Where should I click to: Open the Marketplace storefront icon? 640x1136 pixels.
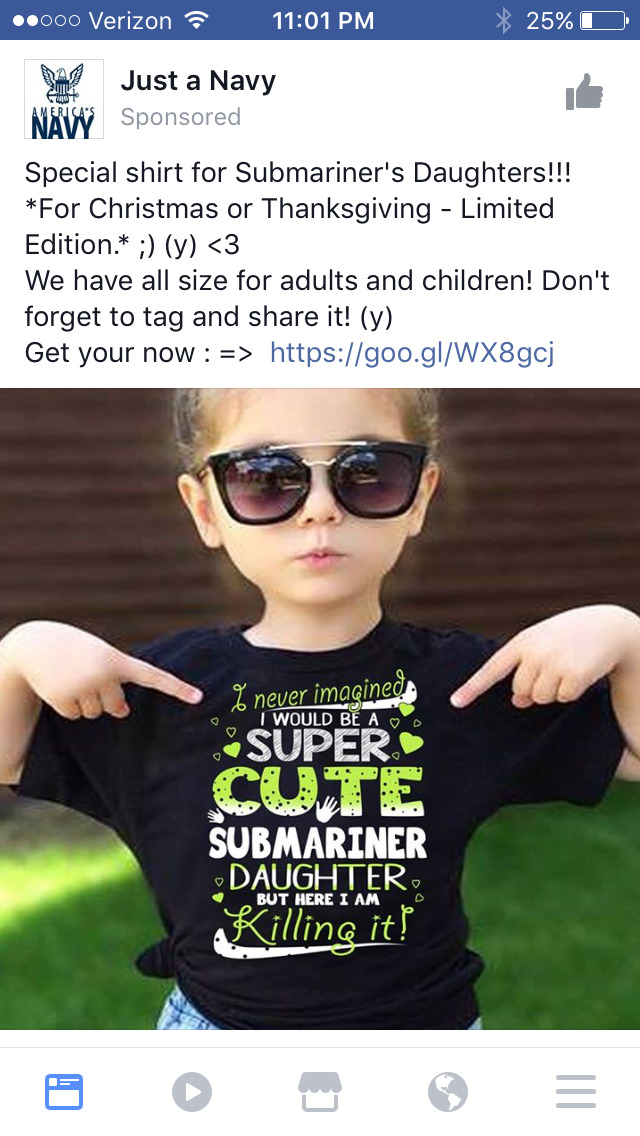[x=320, y=1091]
